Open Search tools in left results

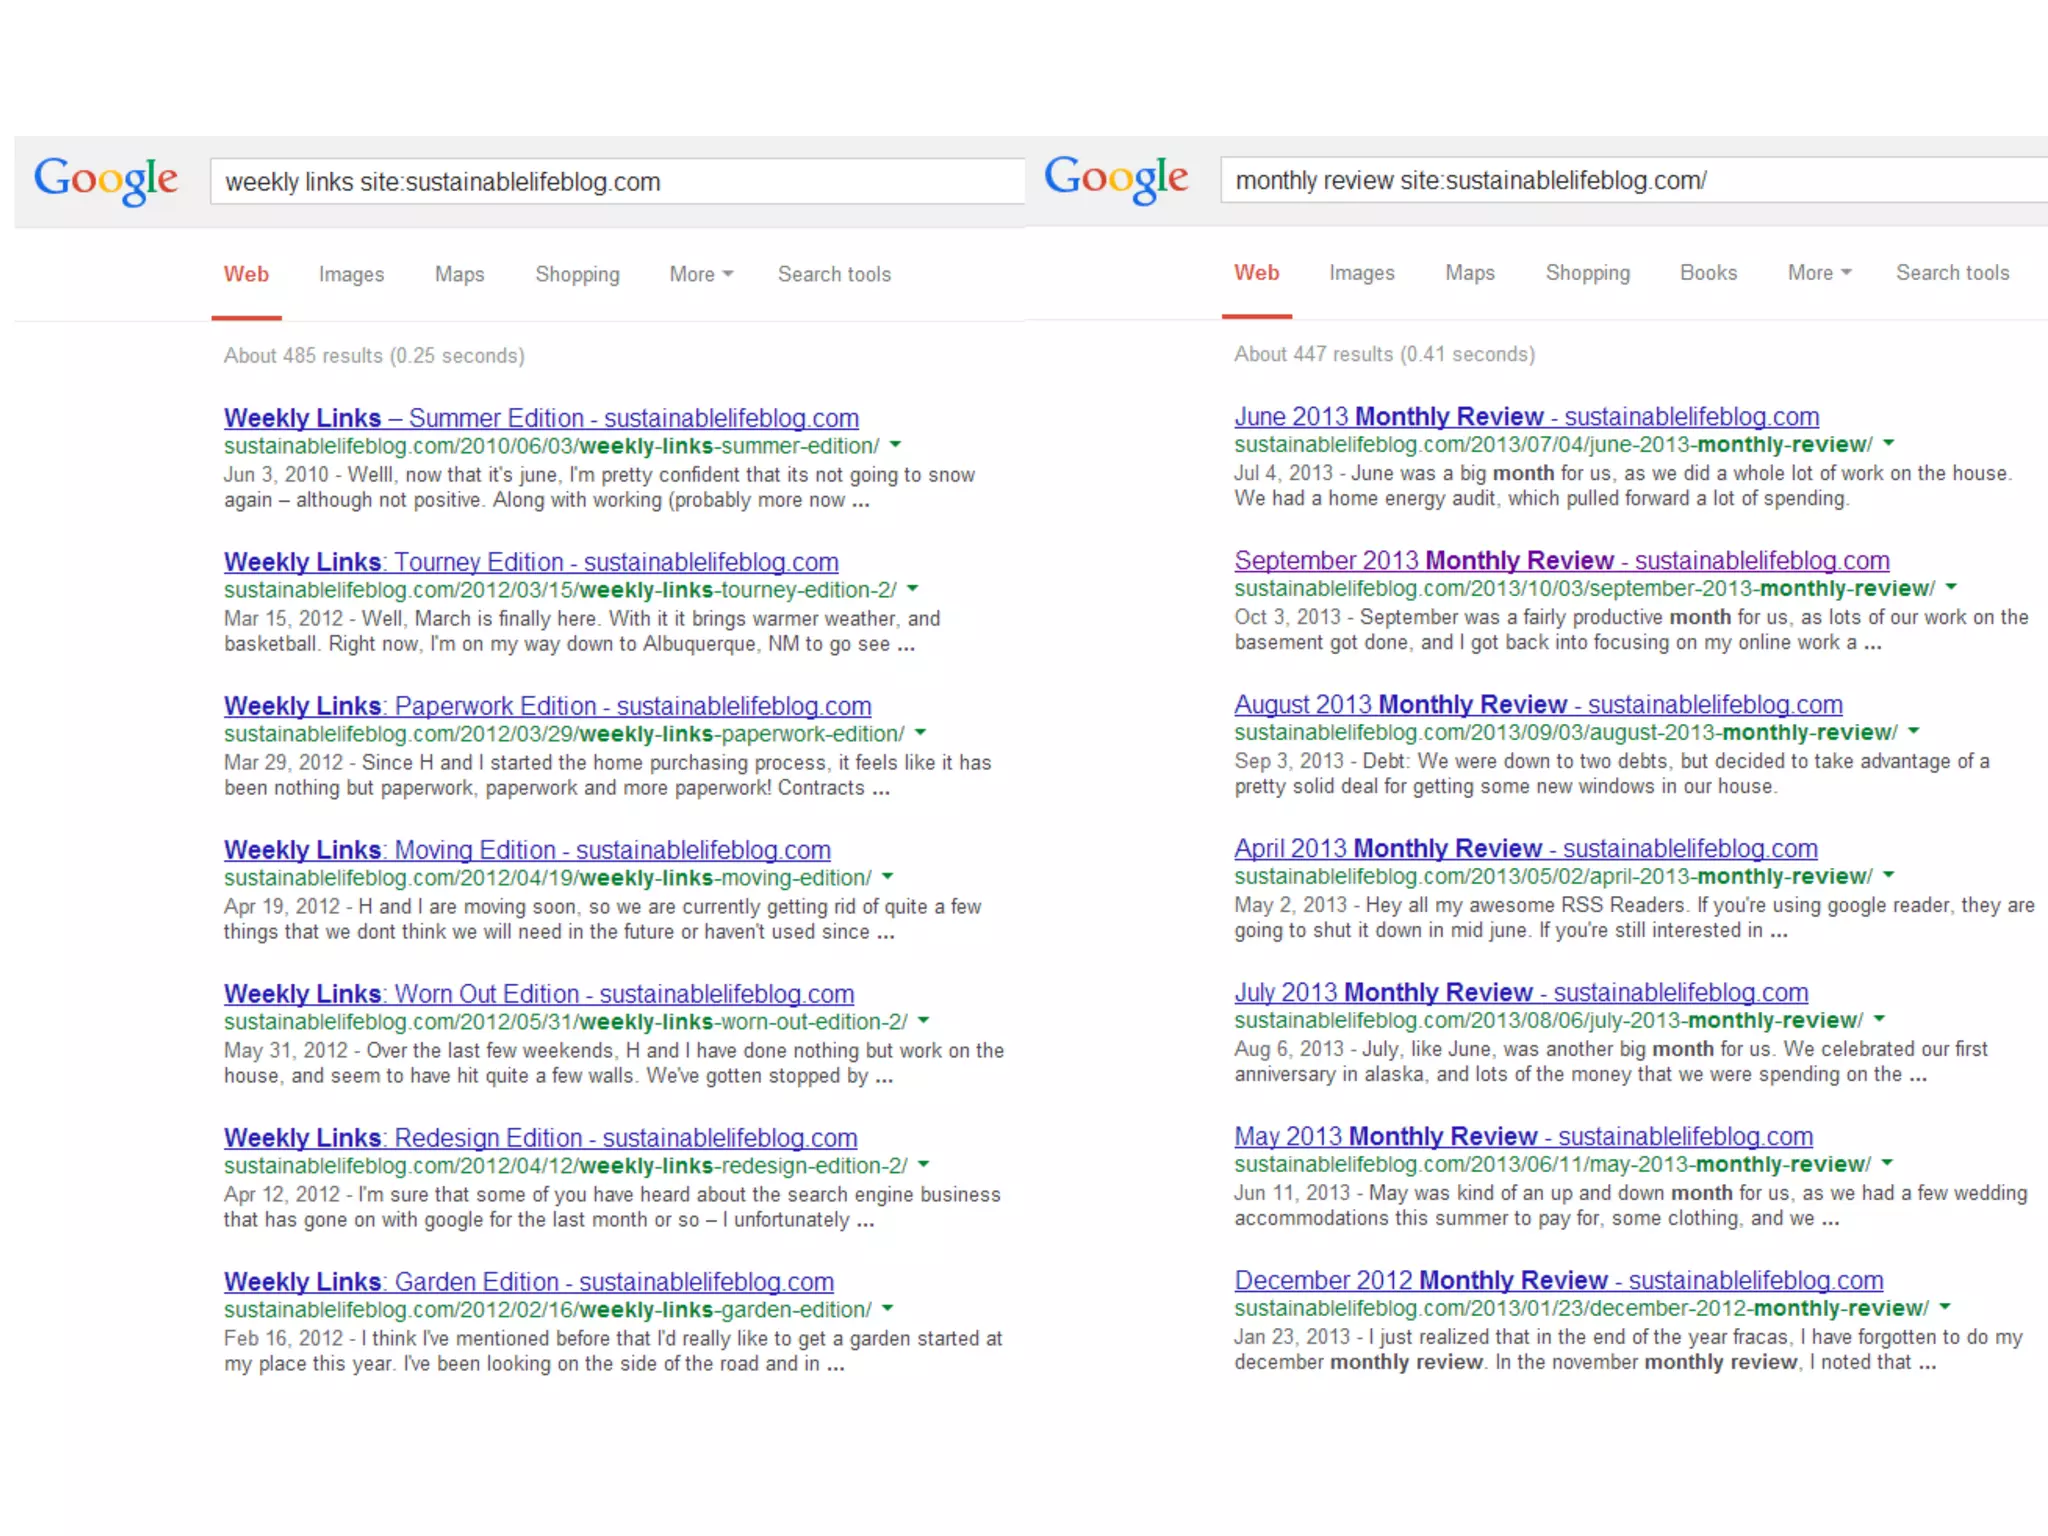point(834,274)
